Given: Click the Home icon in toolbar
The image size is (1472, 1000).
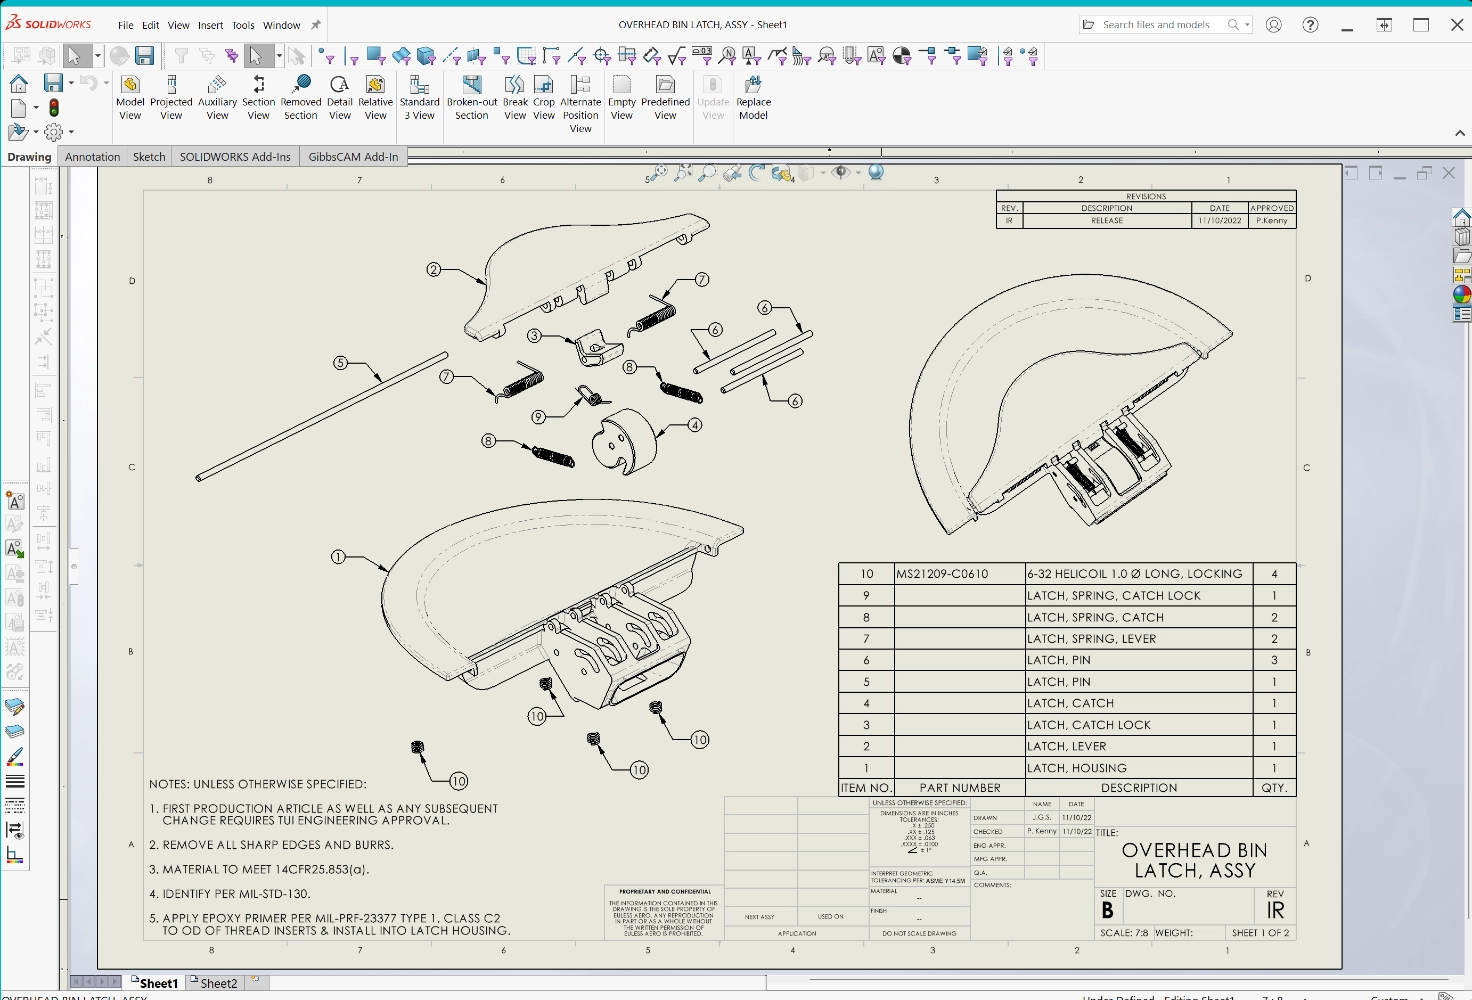Looking at the screenshot, I should 18,83.
